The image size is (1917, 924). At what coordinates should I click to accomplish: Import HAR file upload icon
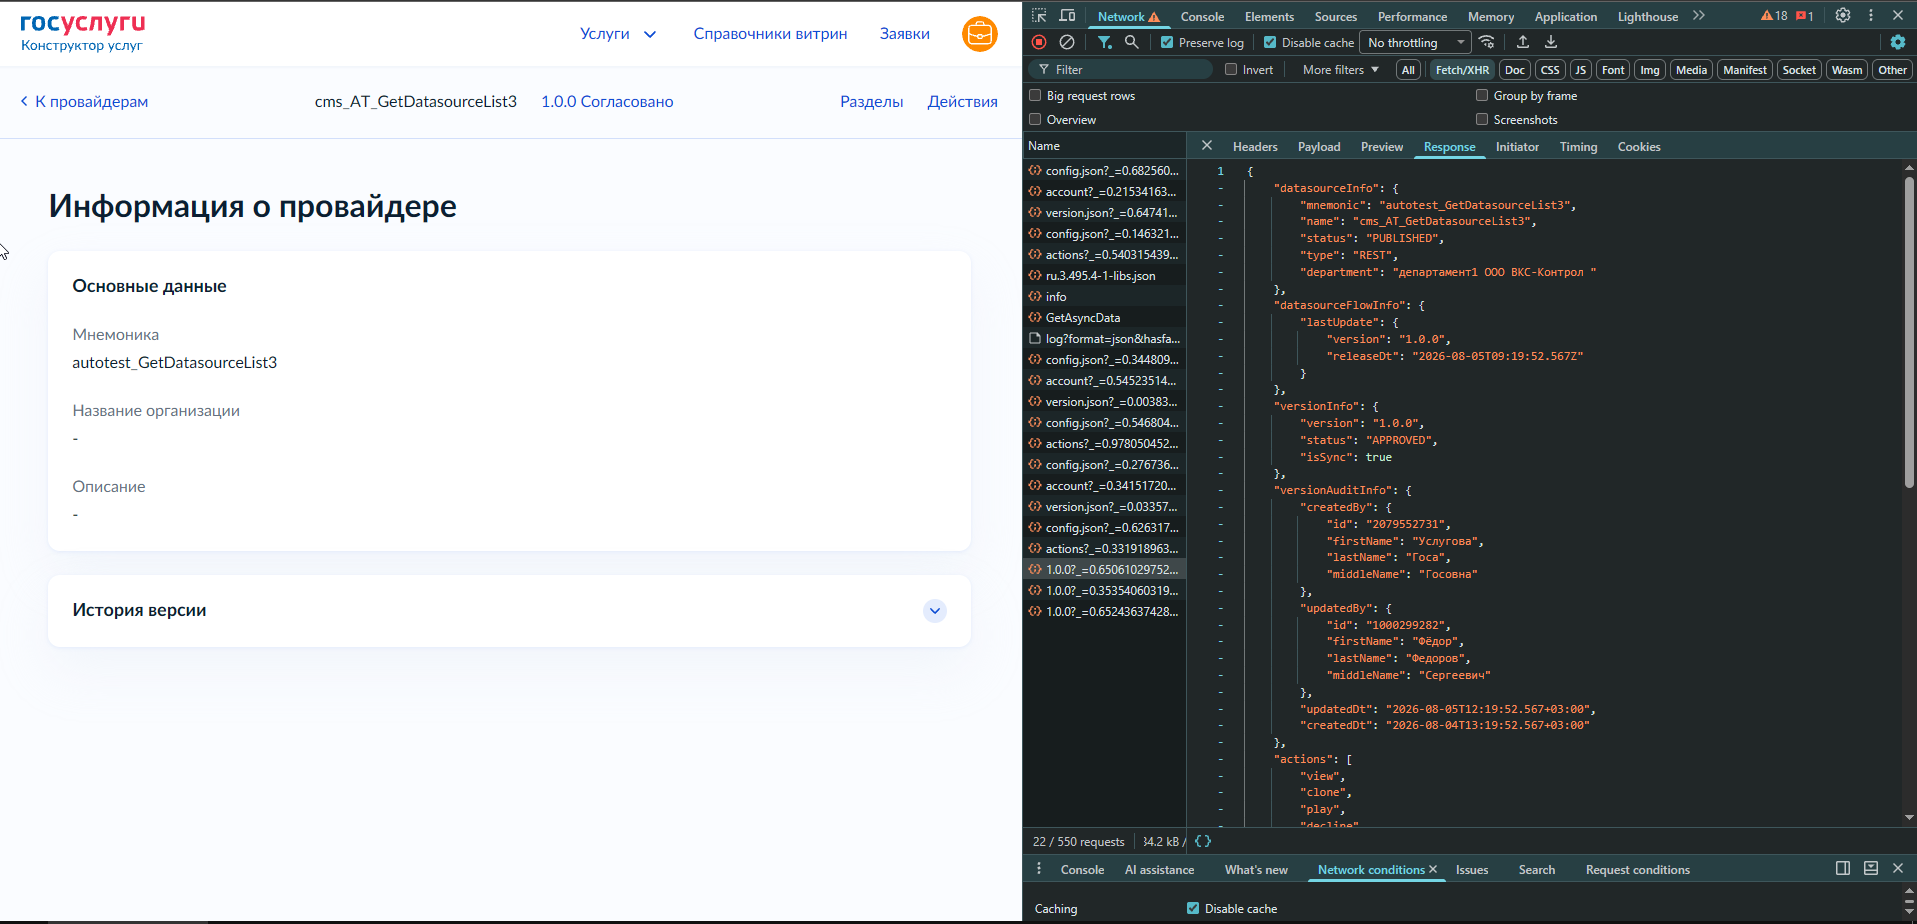[x=1523, y=42]
